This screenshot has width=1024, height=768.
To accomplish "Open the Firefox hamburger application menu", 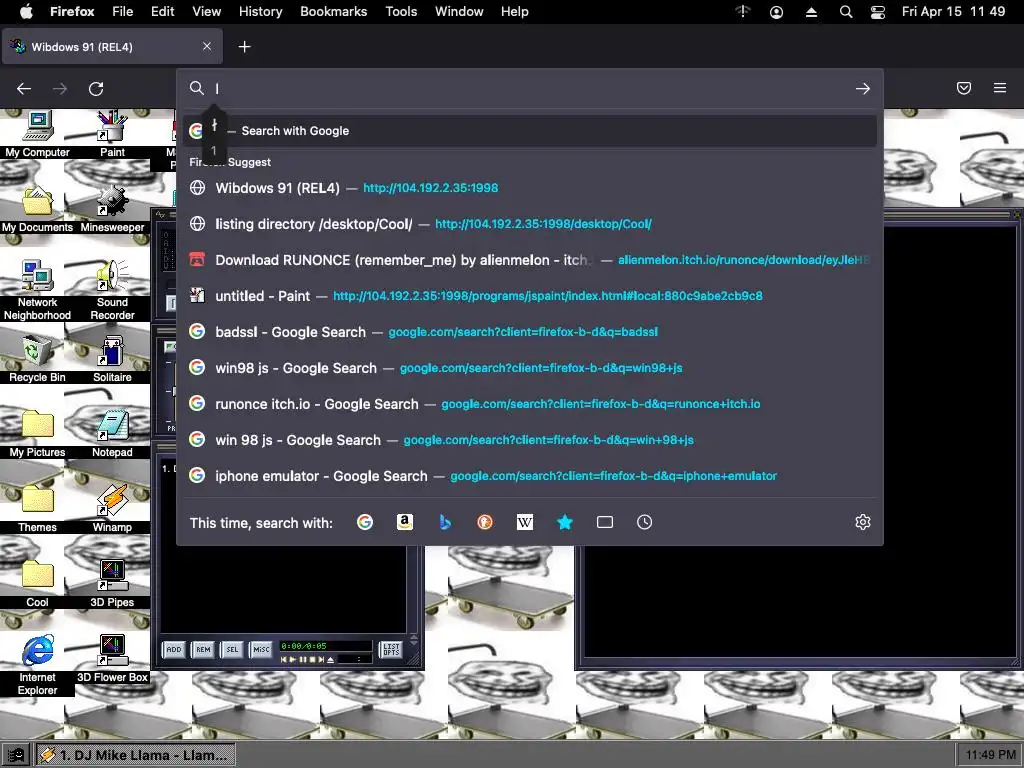I will [1000, 88].
